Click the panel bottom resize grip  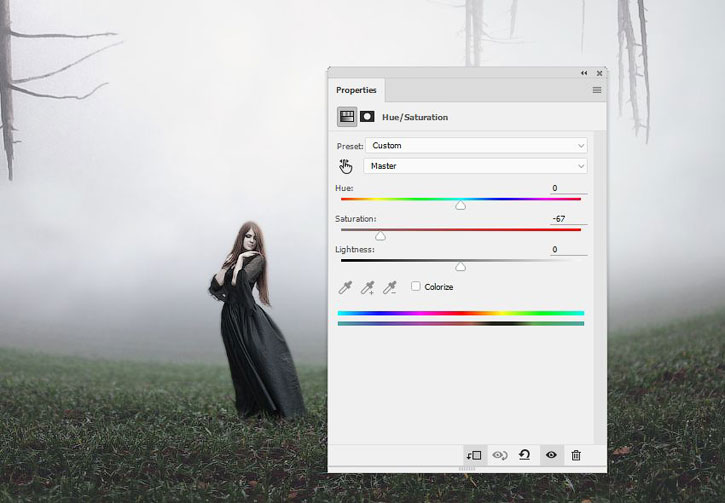467,469
